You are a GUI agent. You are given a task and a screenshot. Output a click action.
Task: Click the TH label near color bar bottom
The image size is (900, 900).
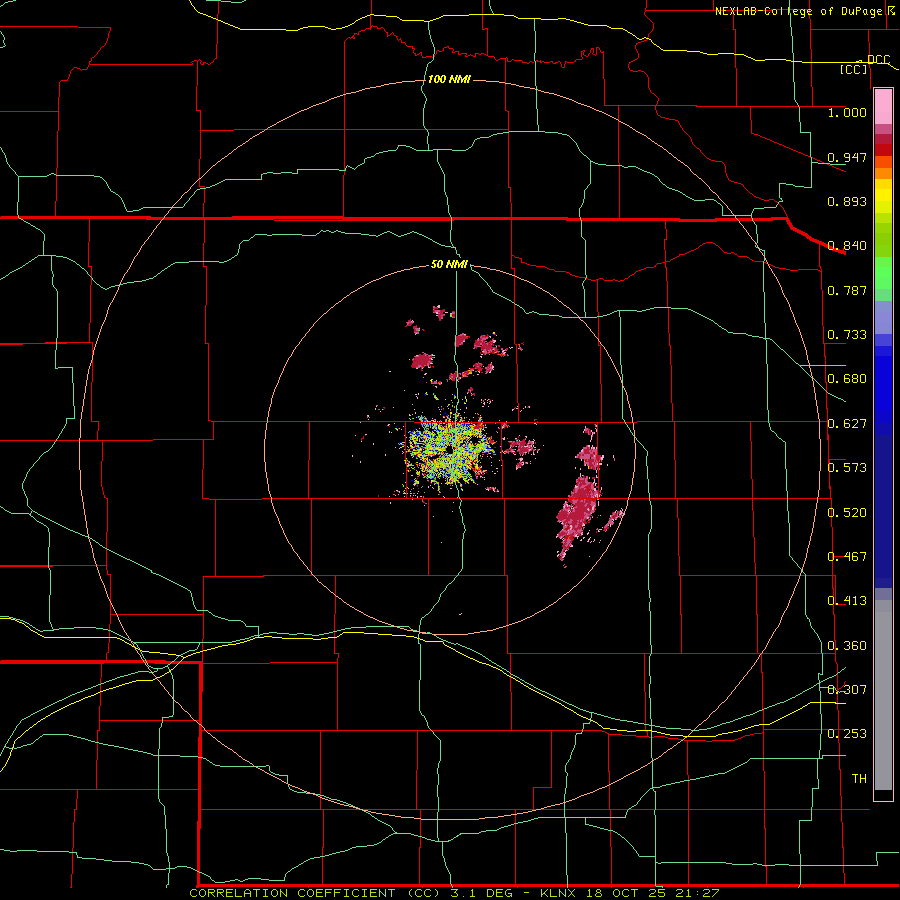click(x=859, y=779)
